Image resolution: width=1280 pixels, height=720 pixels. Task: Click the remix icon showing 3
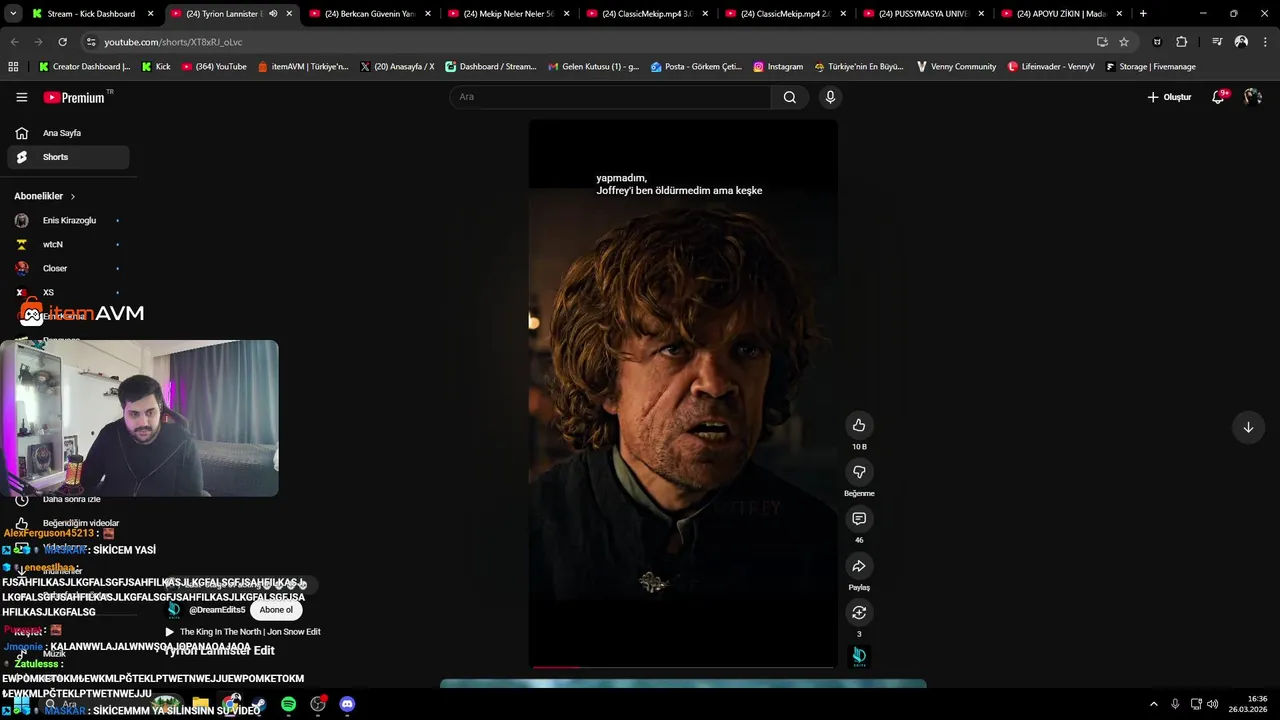click(x=858, y=612)
